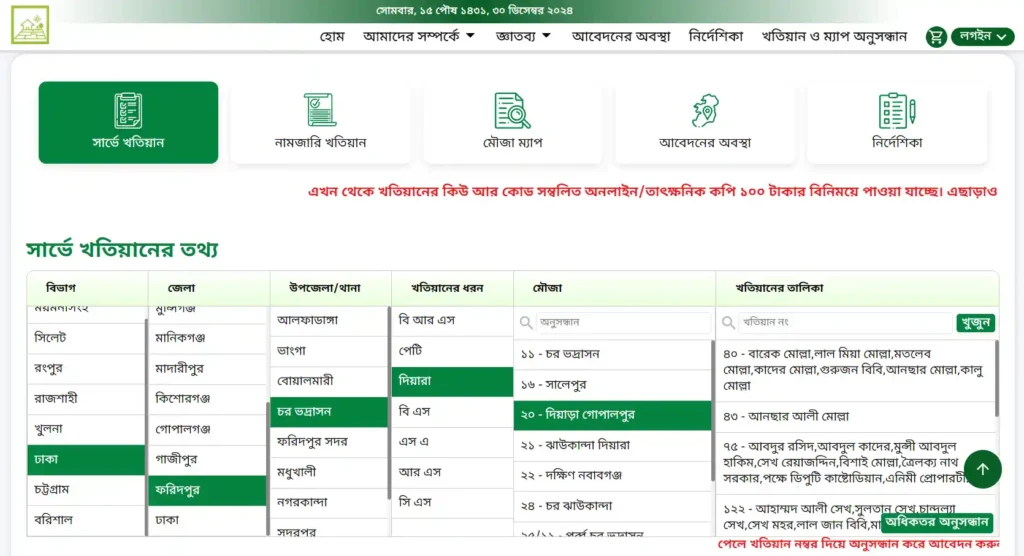Open খতিয়ান ও ম্যাপ অনুসন্ধান menu

click(834, 37)
